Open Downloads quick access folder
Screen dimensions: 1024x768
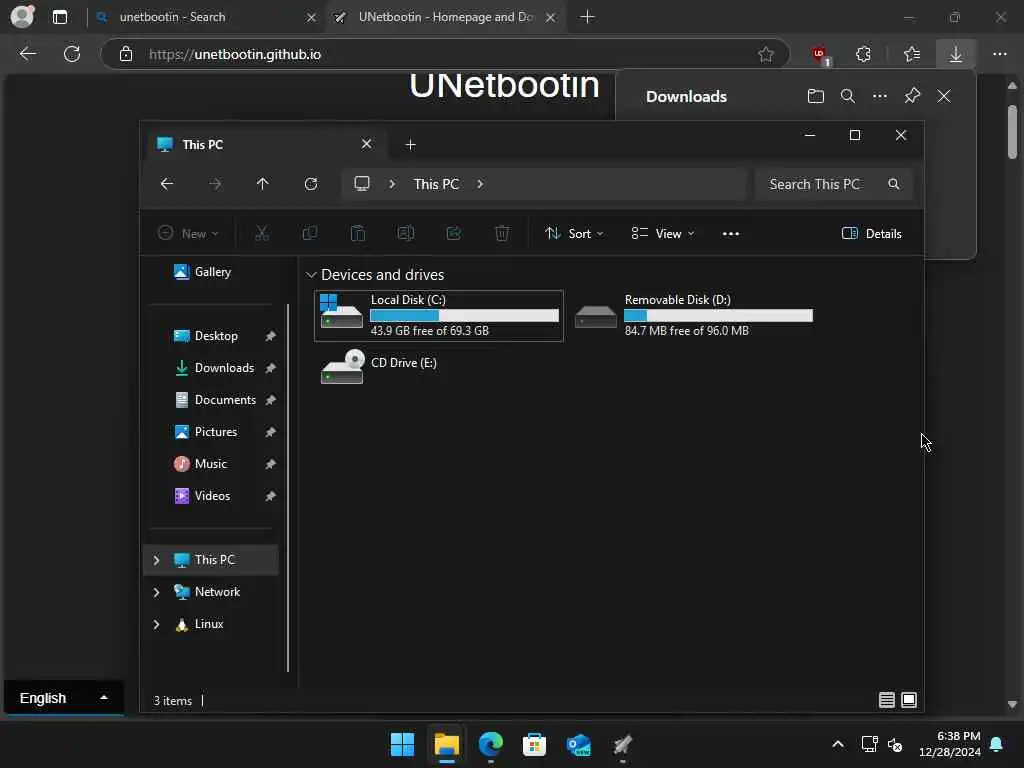click(213, 368)
